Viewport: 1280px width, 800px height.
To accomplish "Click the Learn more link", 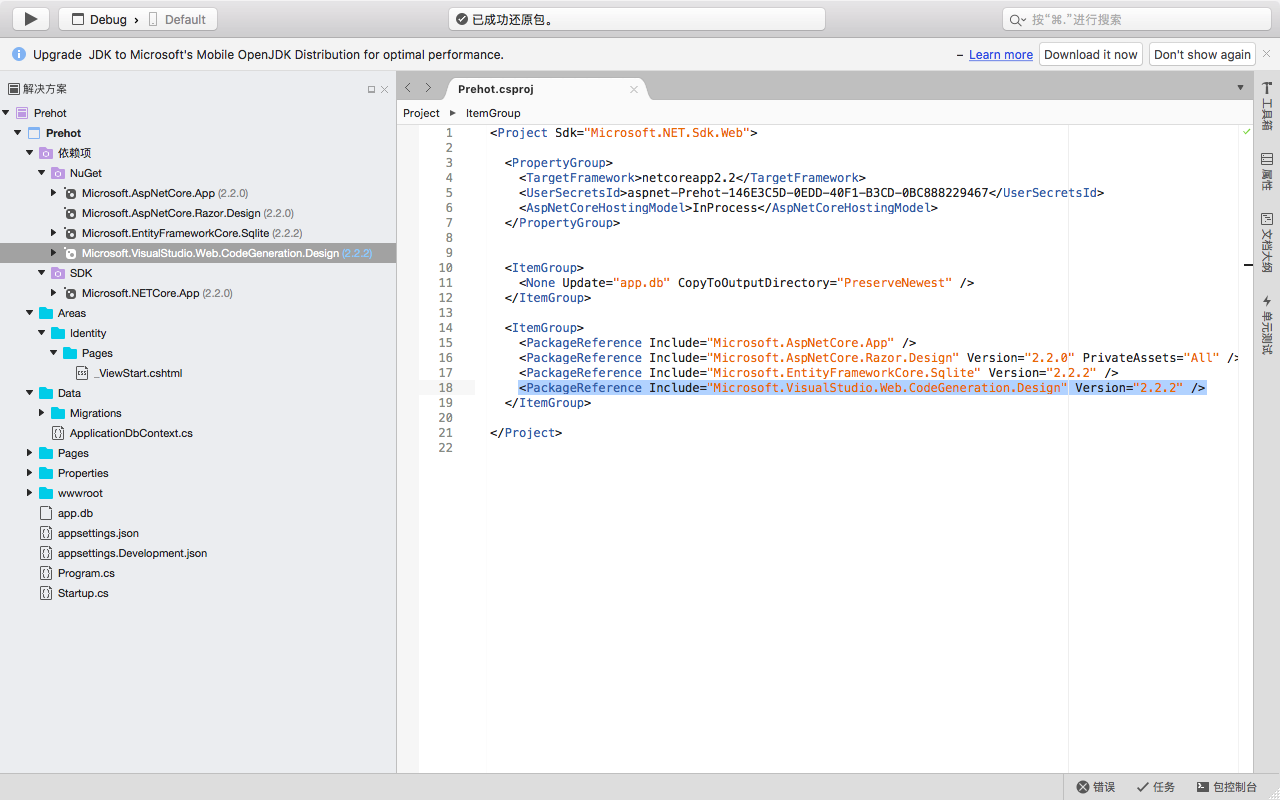I will [1001, 55].
